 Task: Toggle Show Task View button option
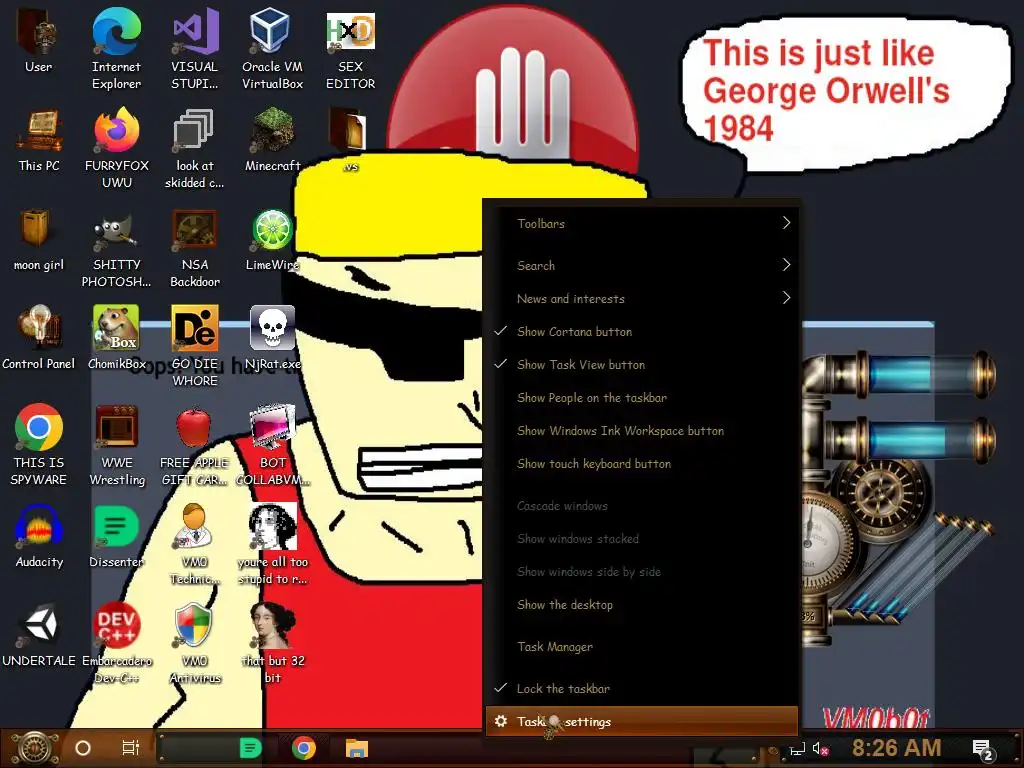tap(641, 365)
